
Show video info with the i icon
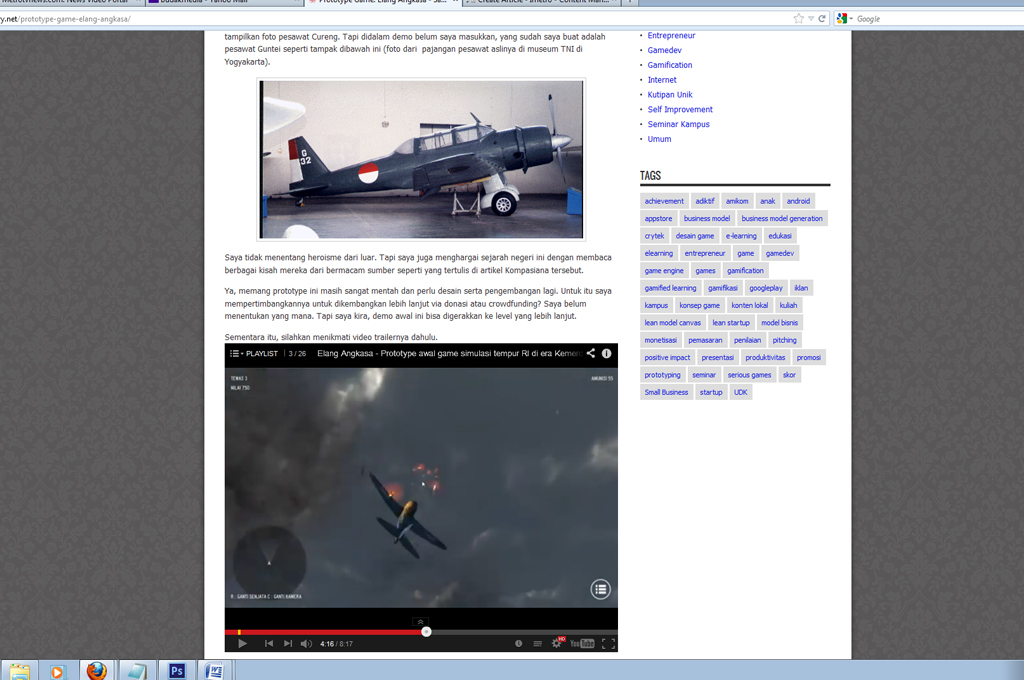tap(606, 353)
